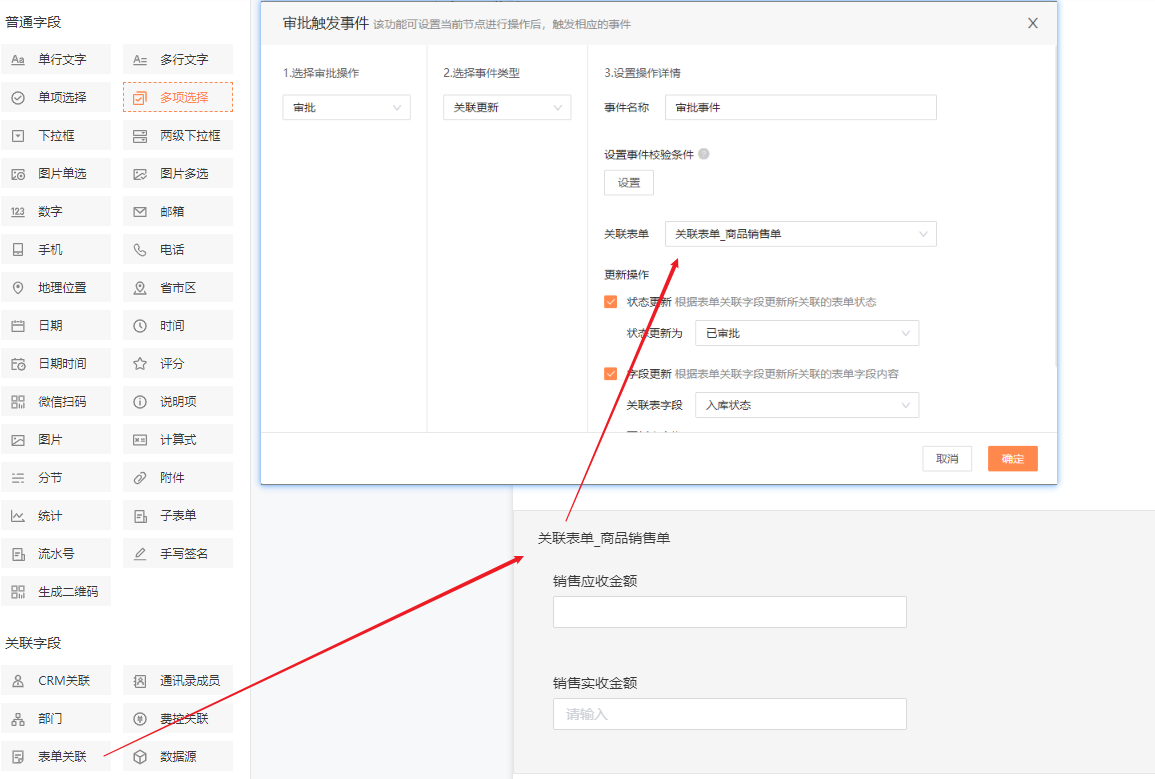The height and width of the screenshot is (779, 1155).
Task: Add the 电话 field icon
Action: [x=140, y=250]
